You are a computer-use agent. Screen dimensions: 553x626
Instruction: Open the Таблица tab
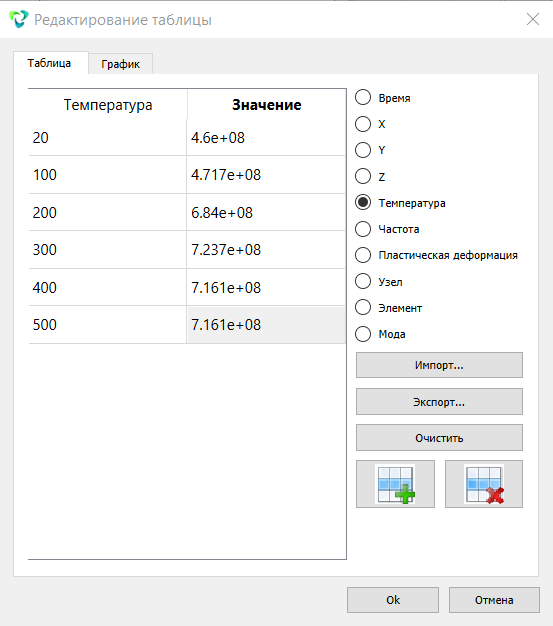(x=50, y=63)
